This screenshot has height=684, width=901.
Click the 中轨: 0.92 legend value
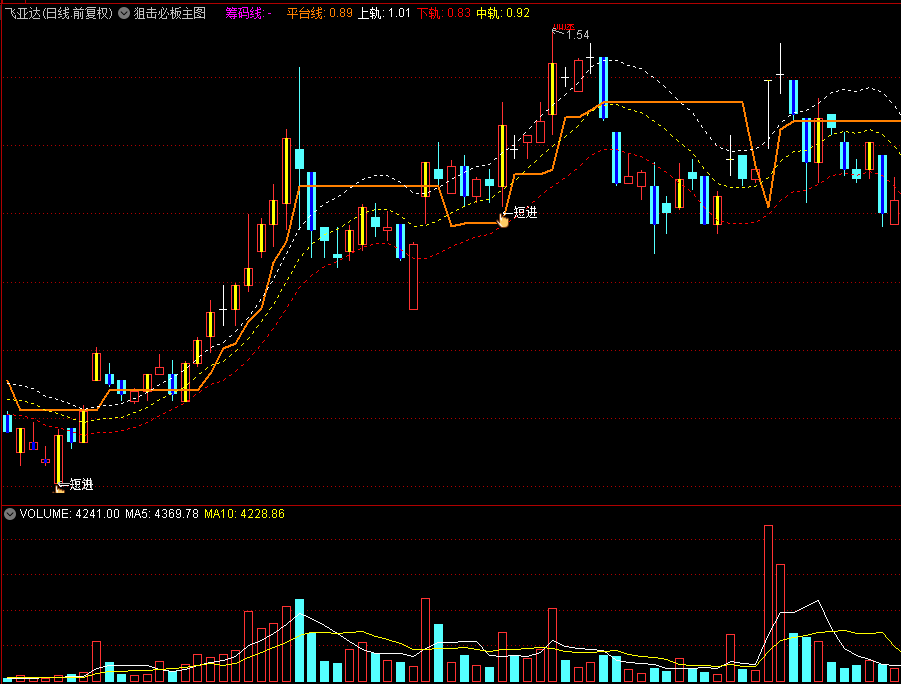click(x=503, y=13)
